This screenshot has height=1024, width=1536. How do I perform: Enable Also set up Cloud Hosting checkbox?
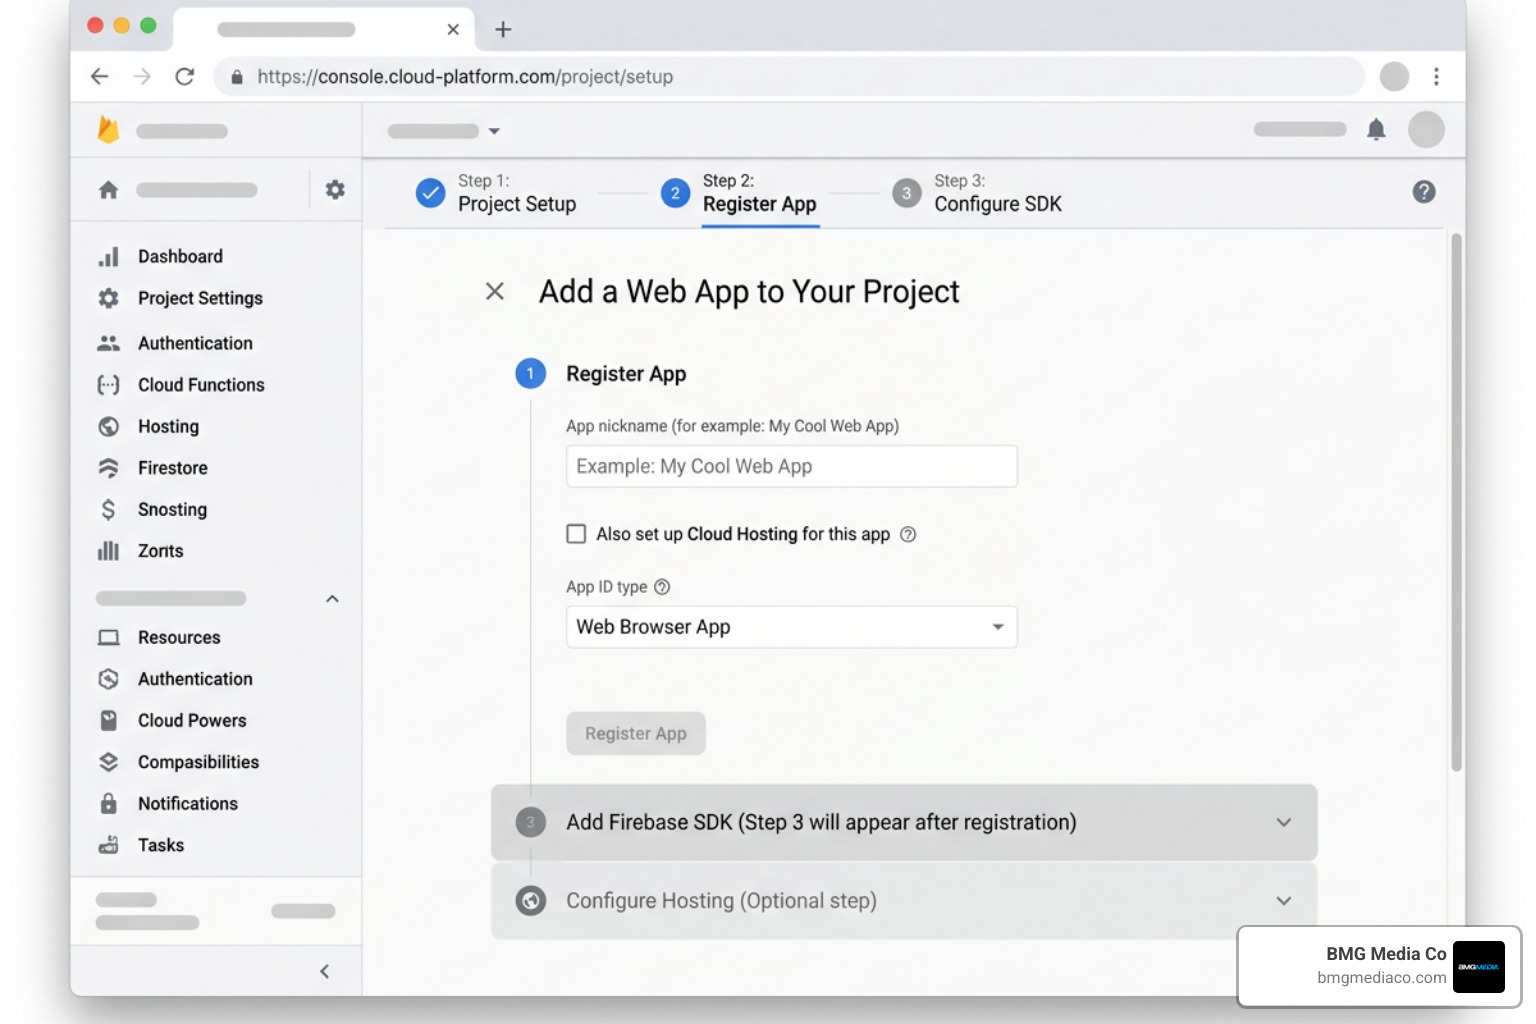pos(576,534)
